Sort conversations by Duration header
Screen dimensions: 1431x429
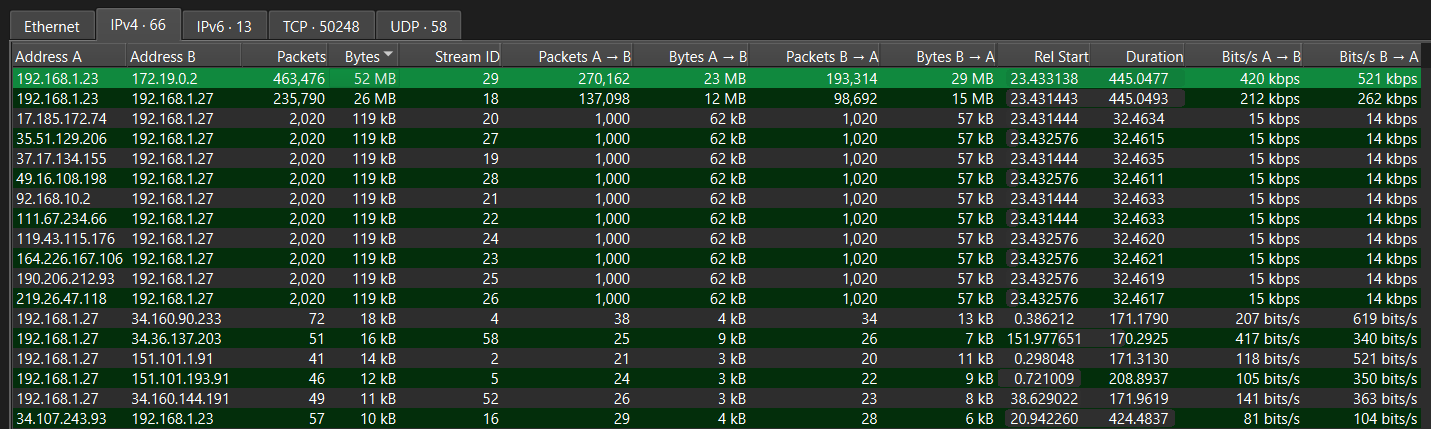(1154, 57)
